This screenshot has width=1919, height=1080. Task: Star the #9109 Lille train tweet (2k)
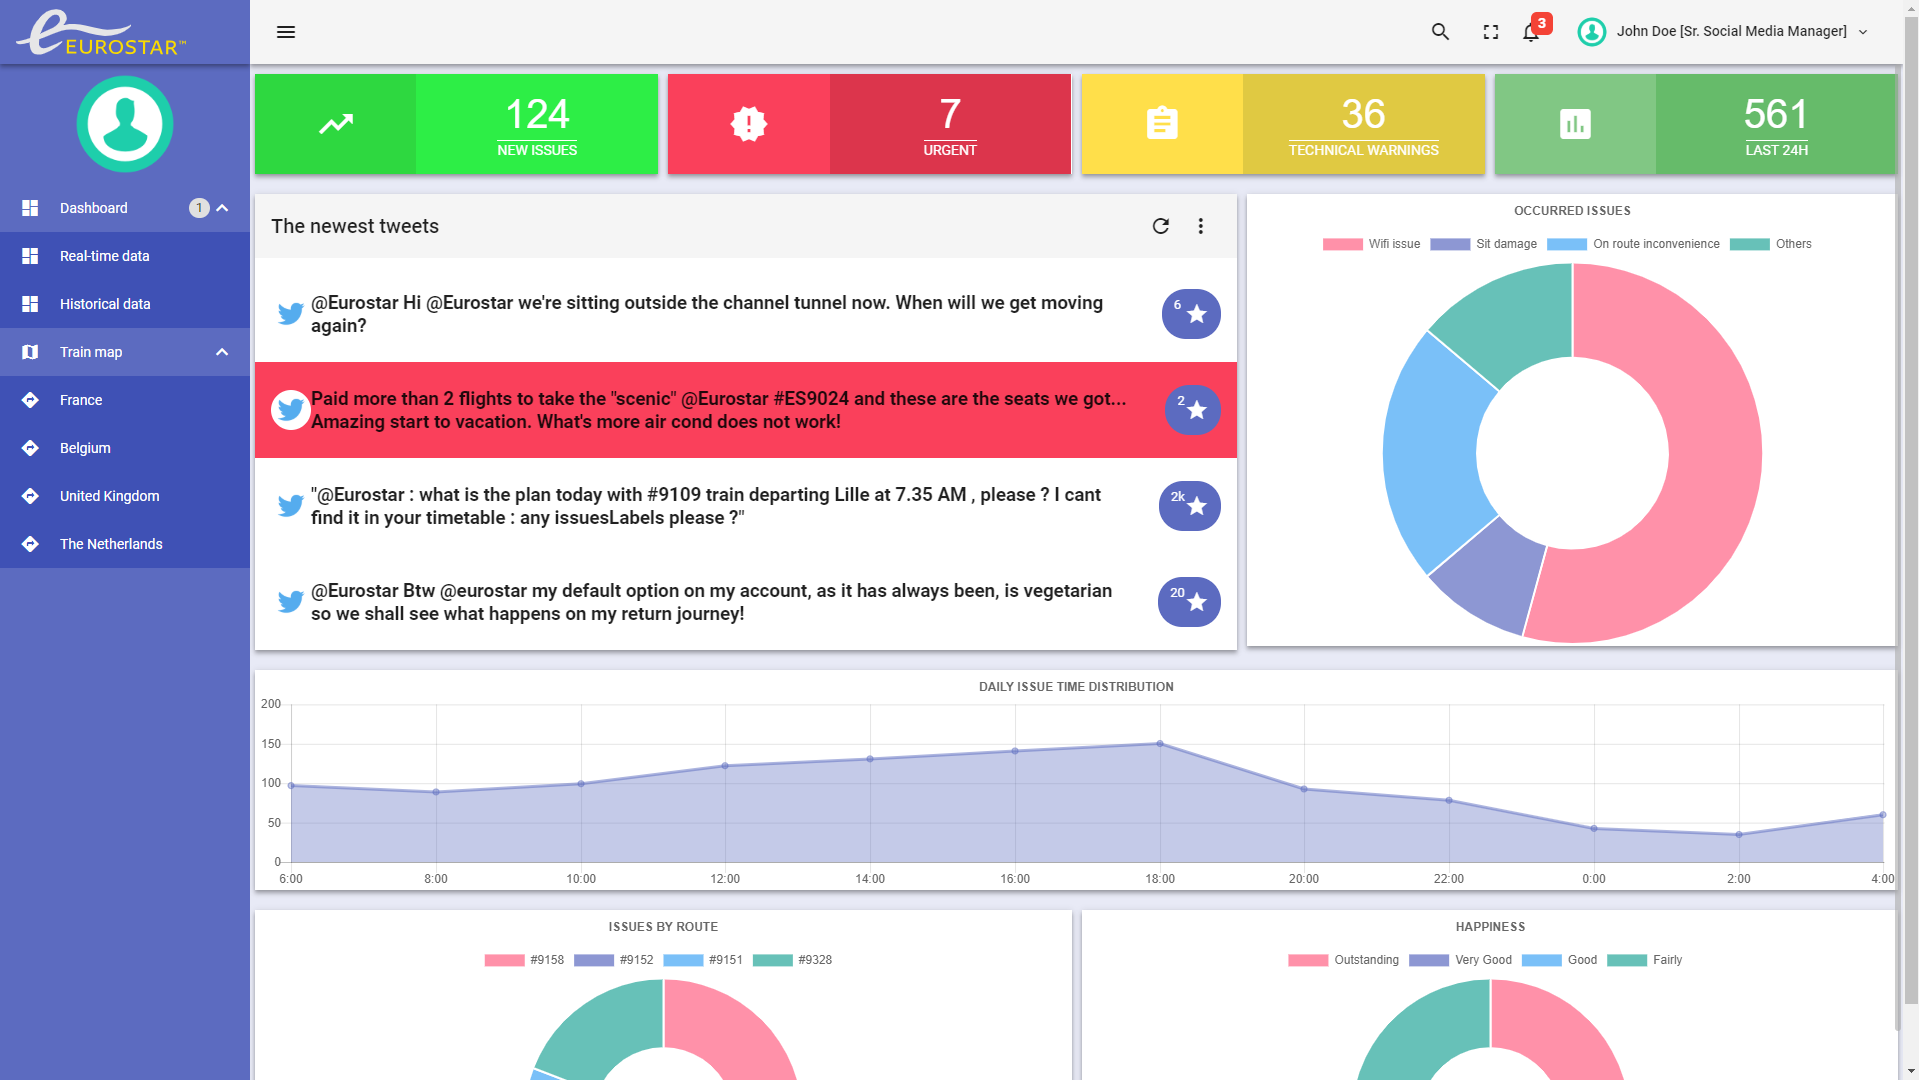pyautogui.click(x=1189, y=506)
